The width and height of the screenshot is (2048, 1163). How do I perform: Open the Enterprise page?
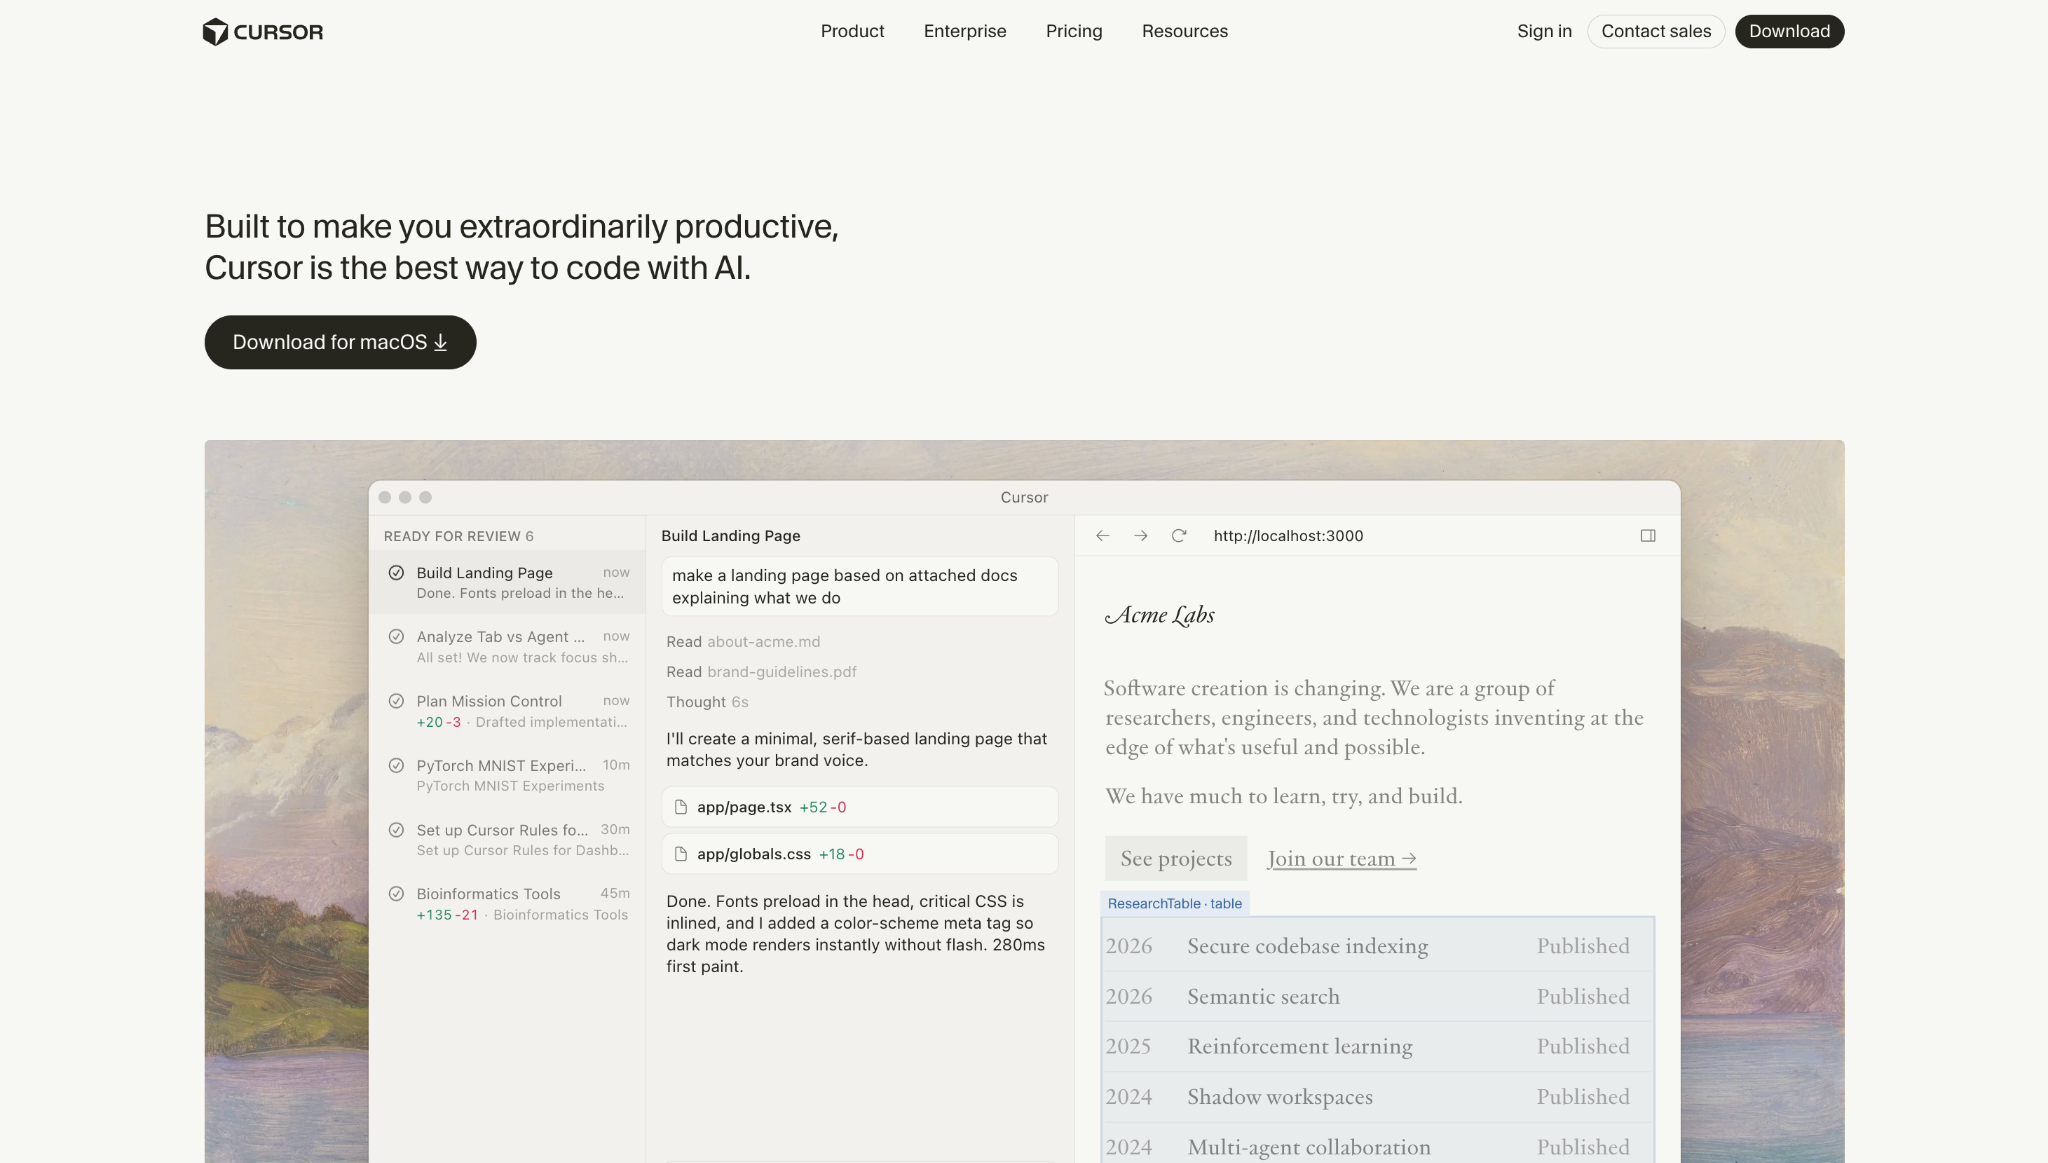click(964, 31)
